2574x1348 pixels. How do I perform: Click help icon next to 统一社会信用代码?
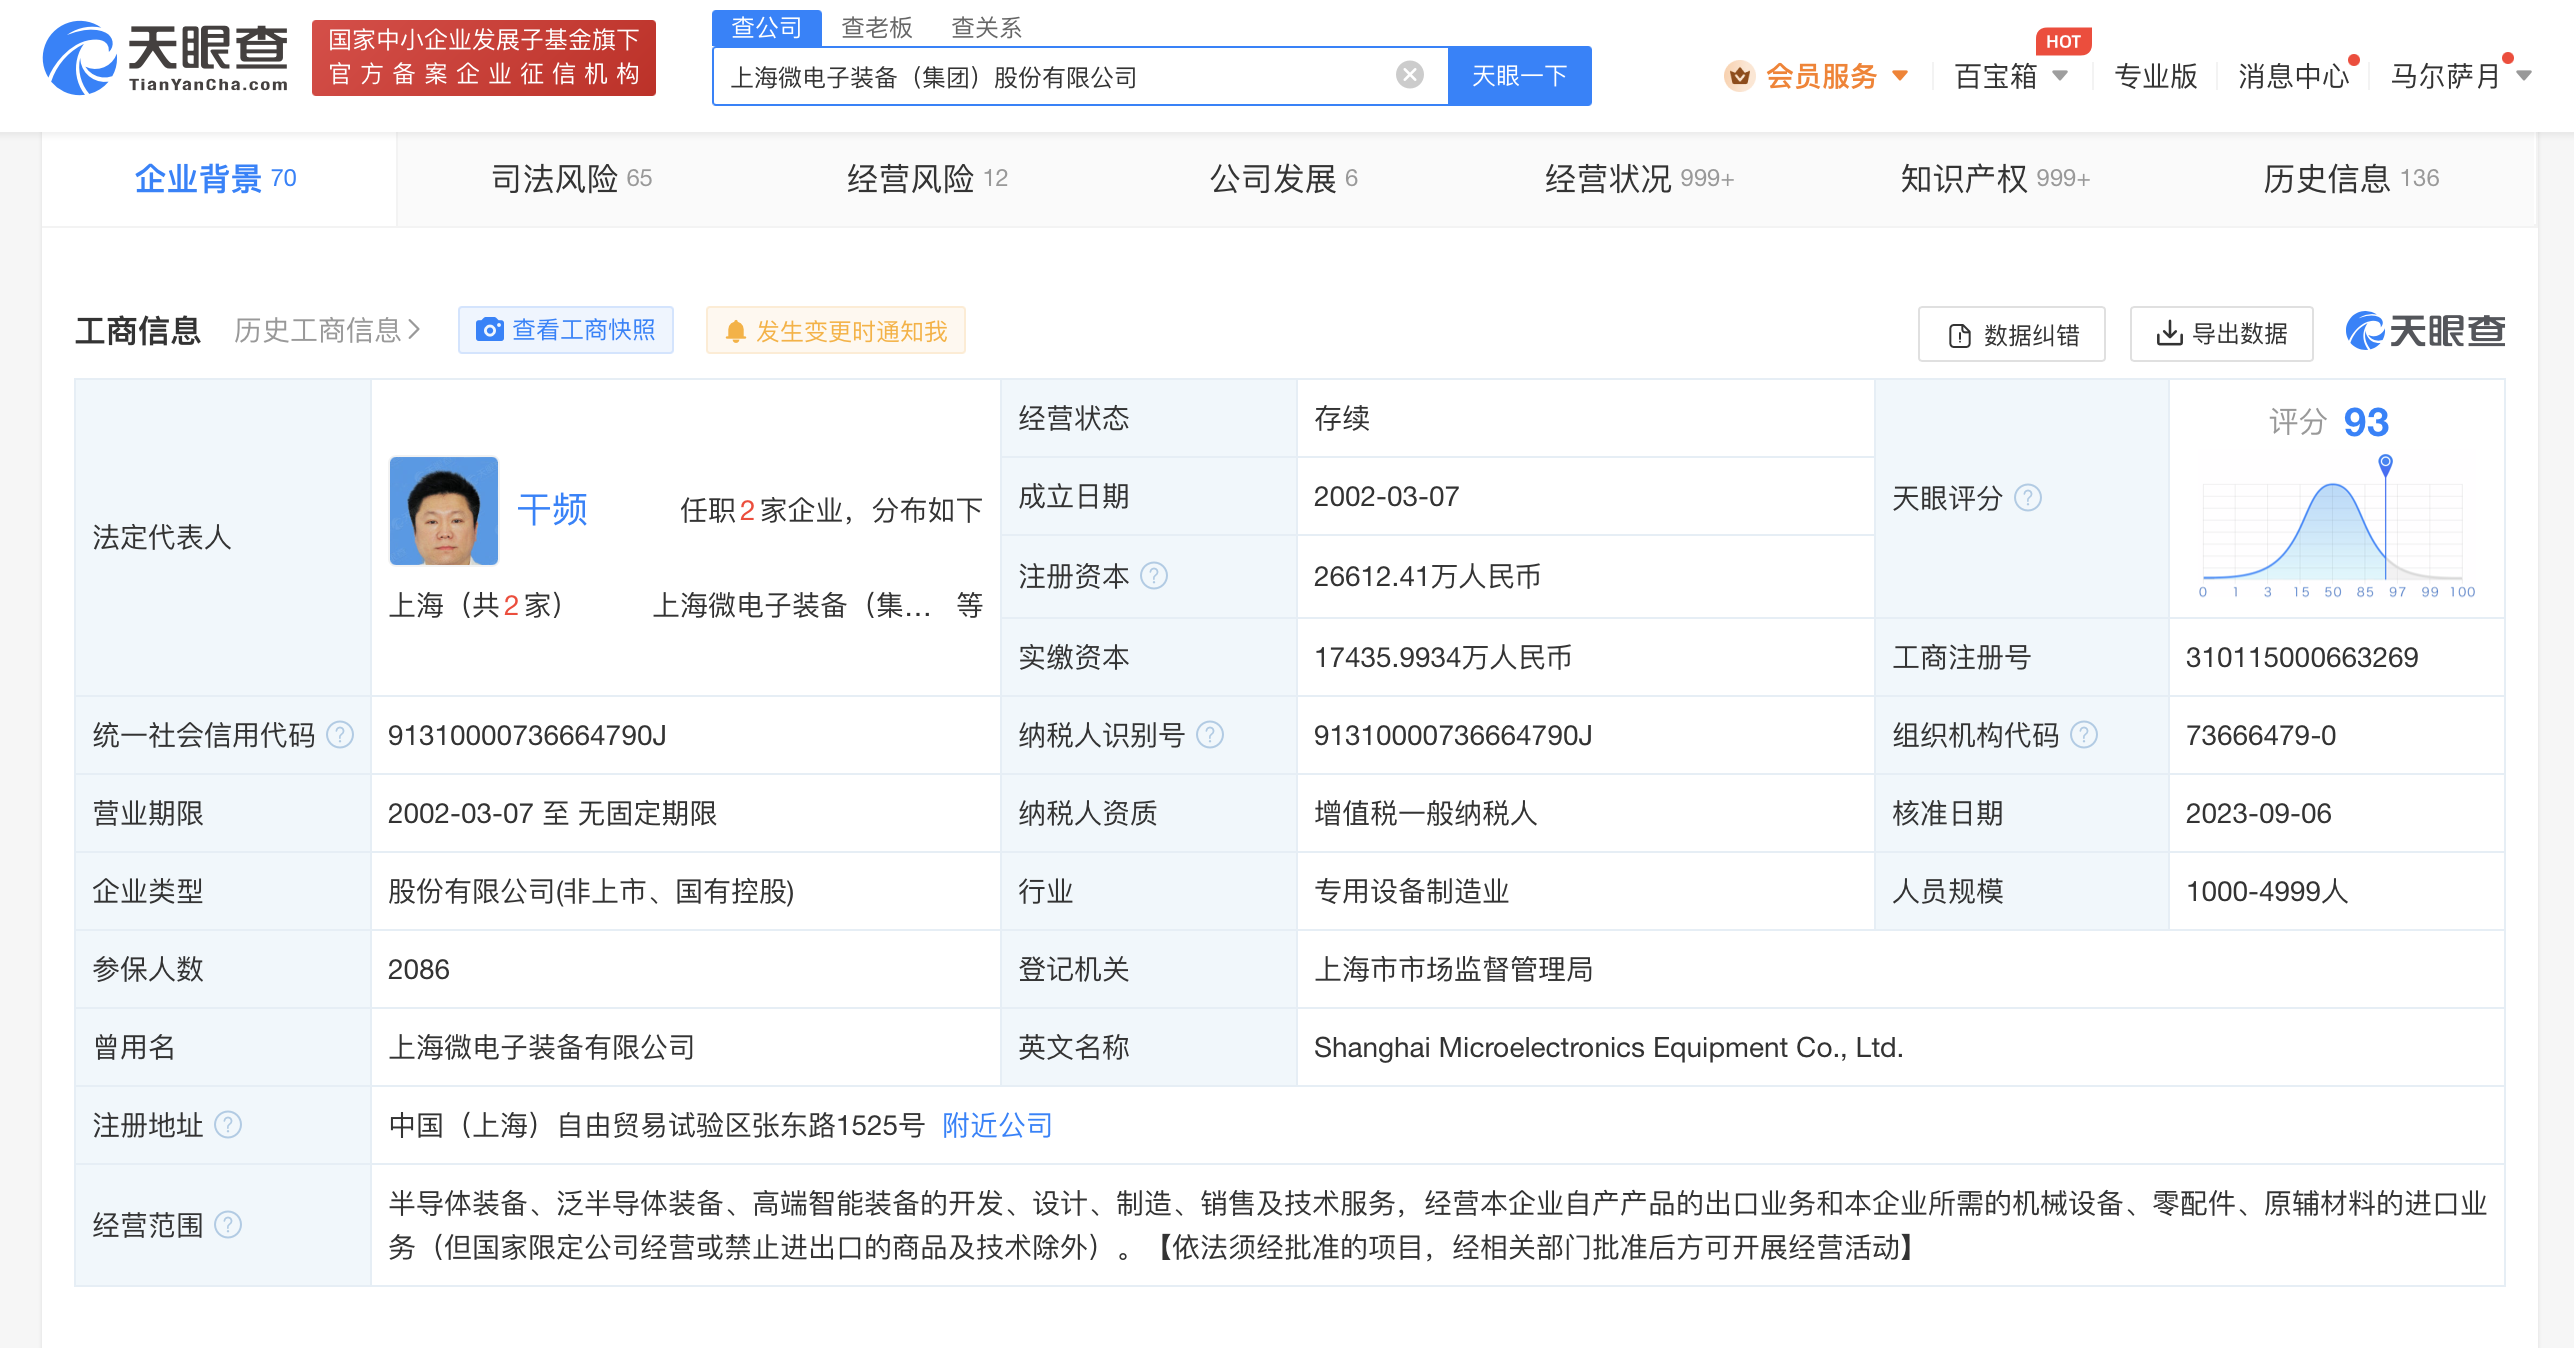[x=340, y=735]
